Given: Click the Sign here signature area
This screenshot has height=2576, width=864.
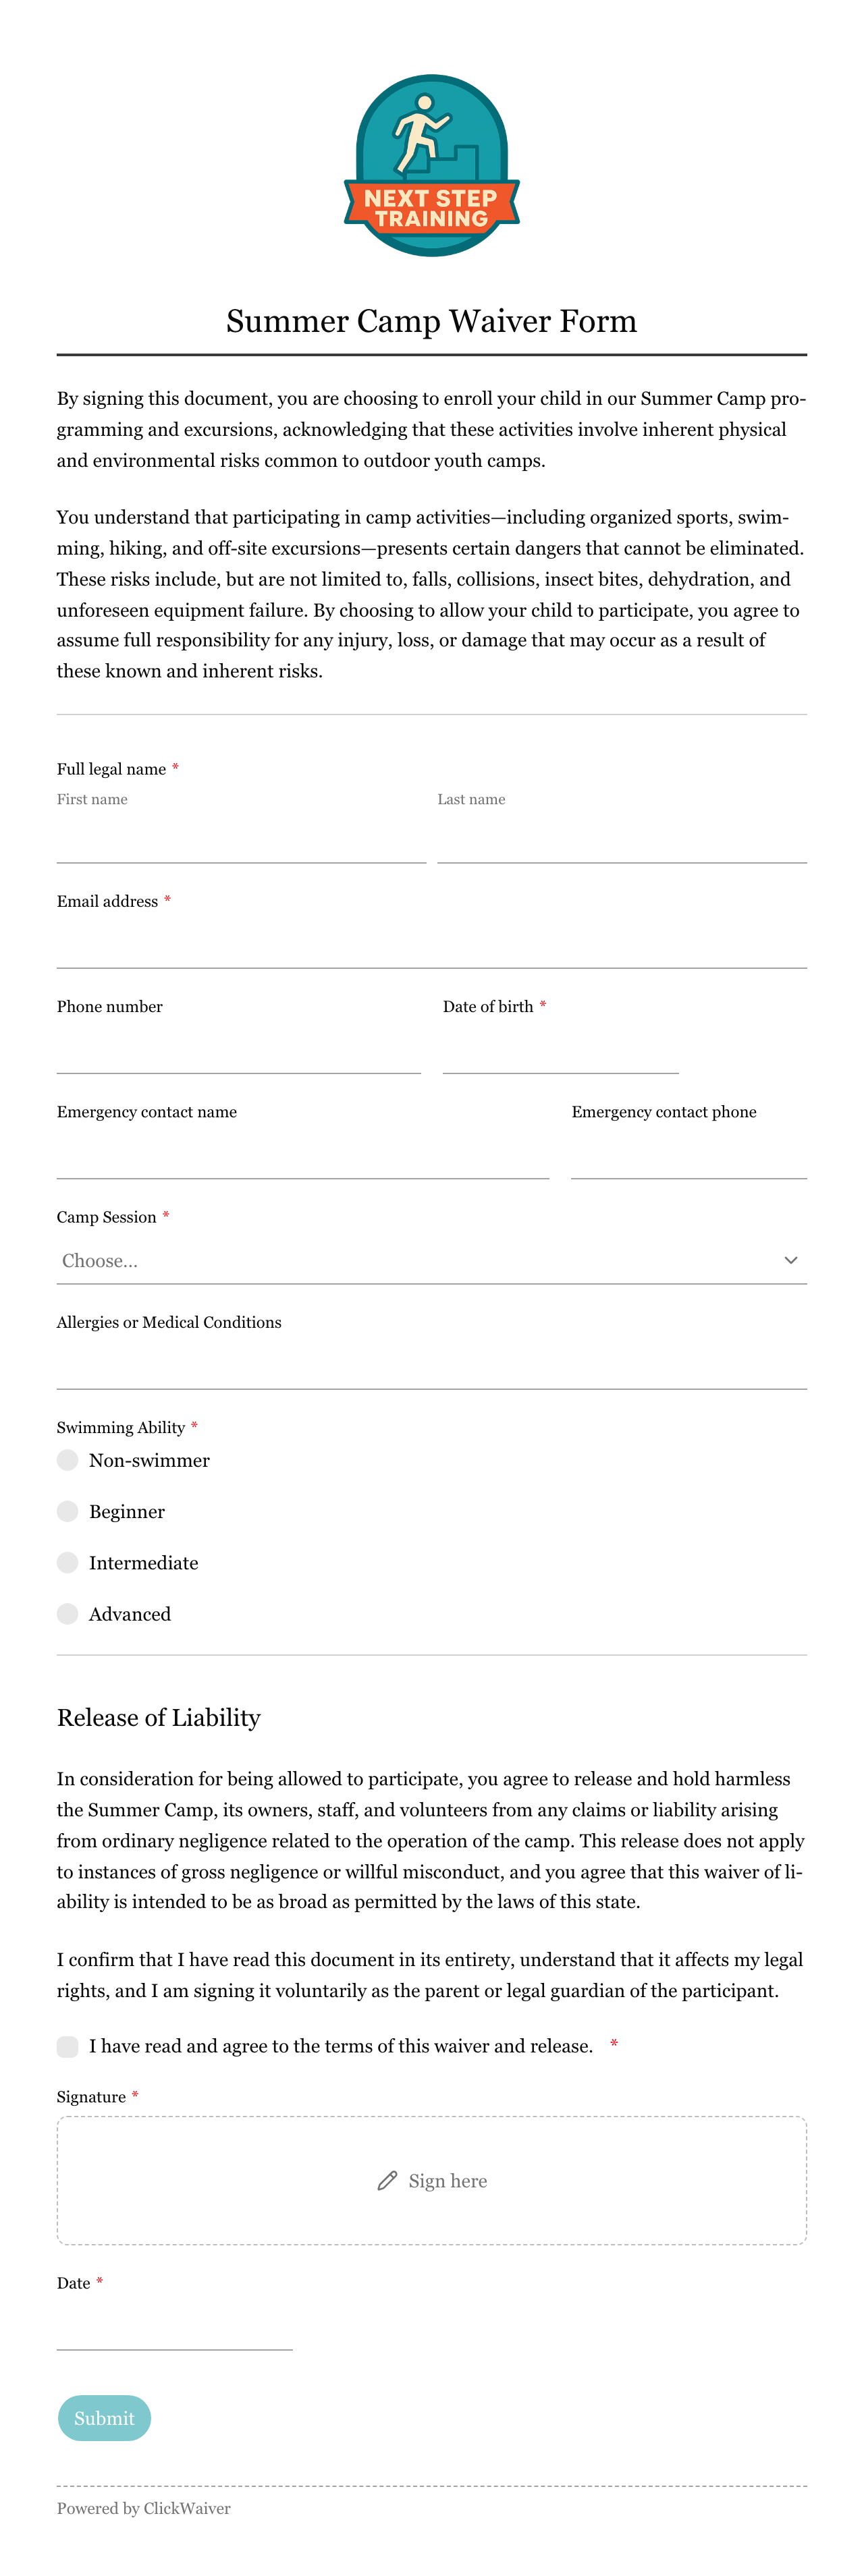Looking at the screenshot, I should point(432,2181).
